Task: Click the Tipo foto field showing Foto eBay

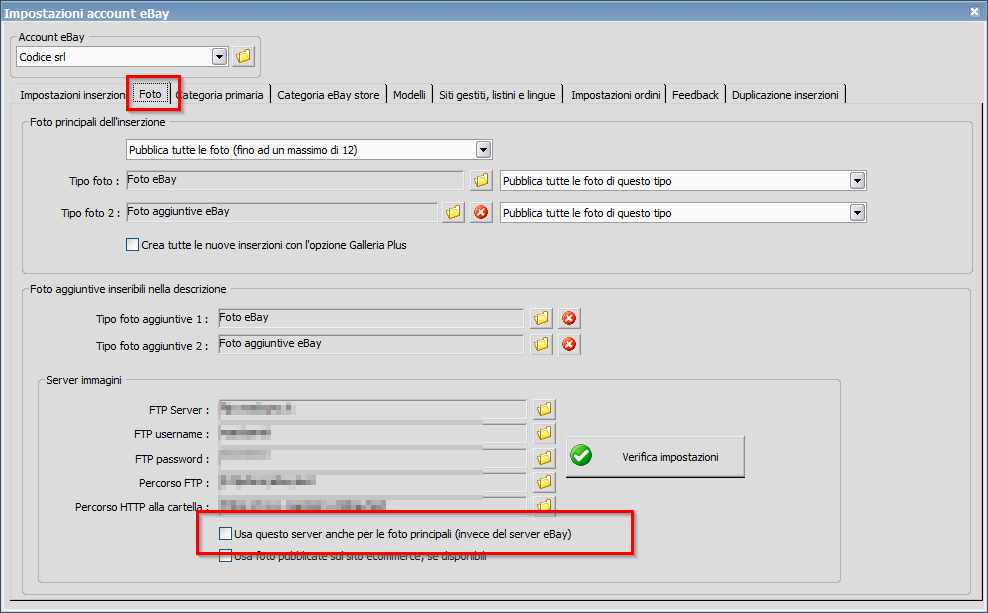Action: 295,180
